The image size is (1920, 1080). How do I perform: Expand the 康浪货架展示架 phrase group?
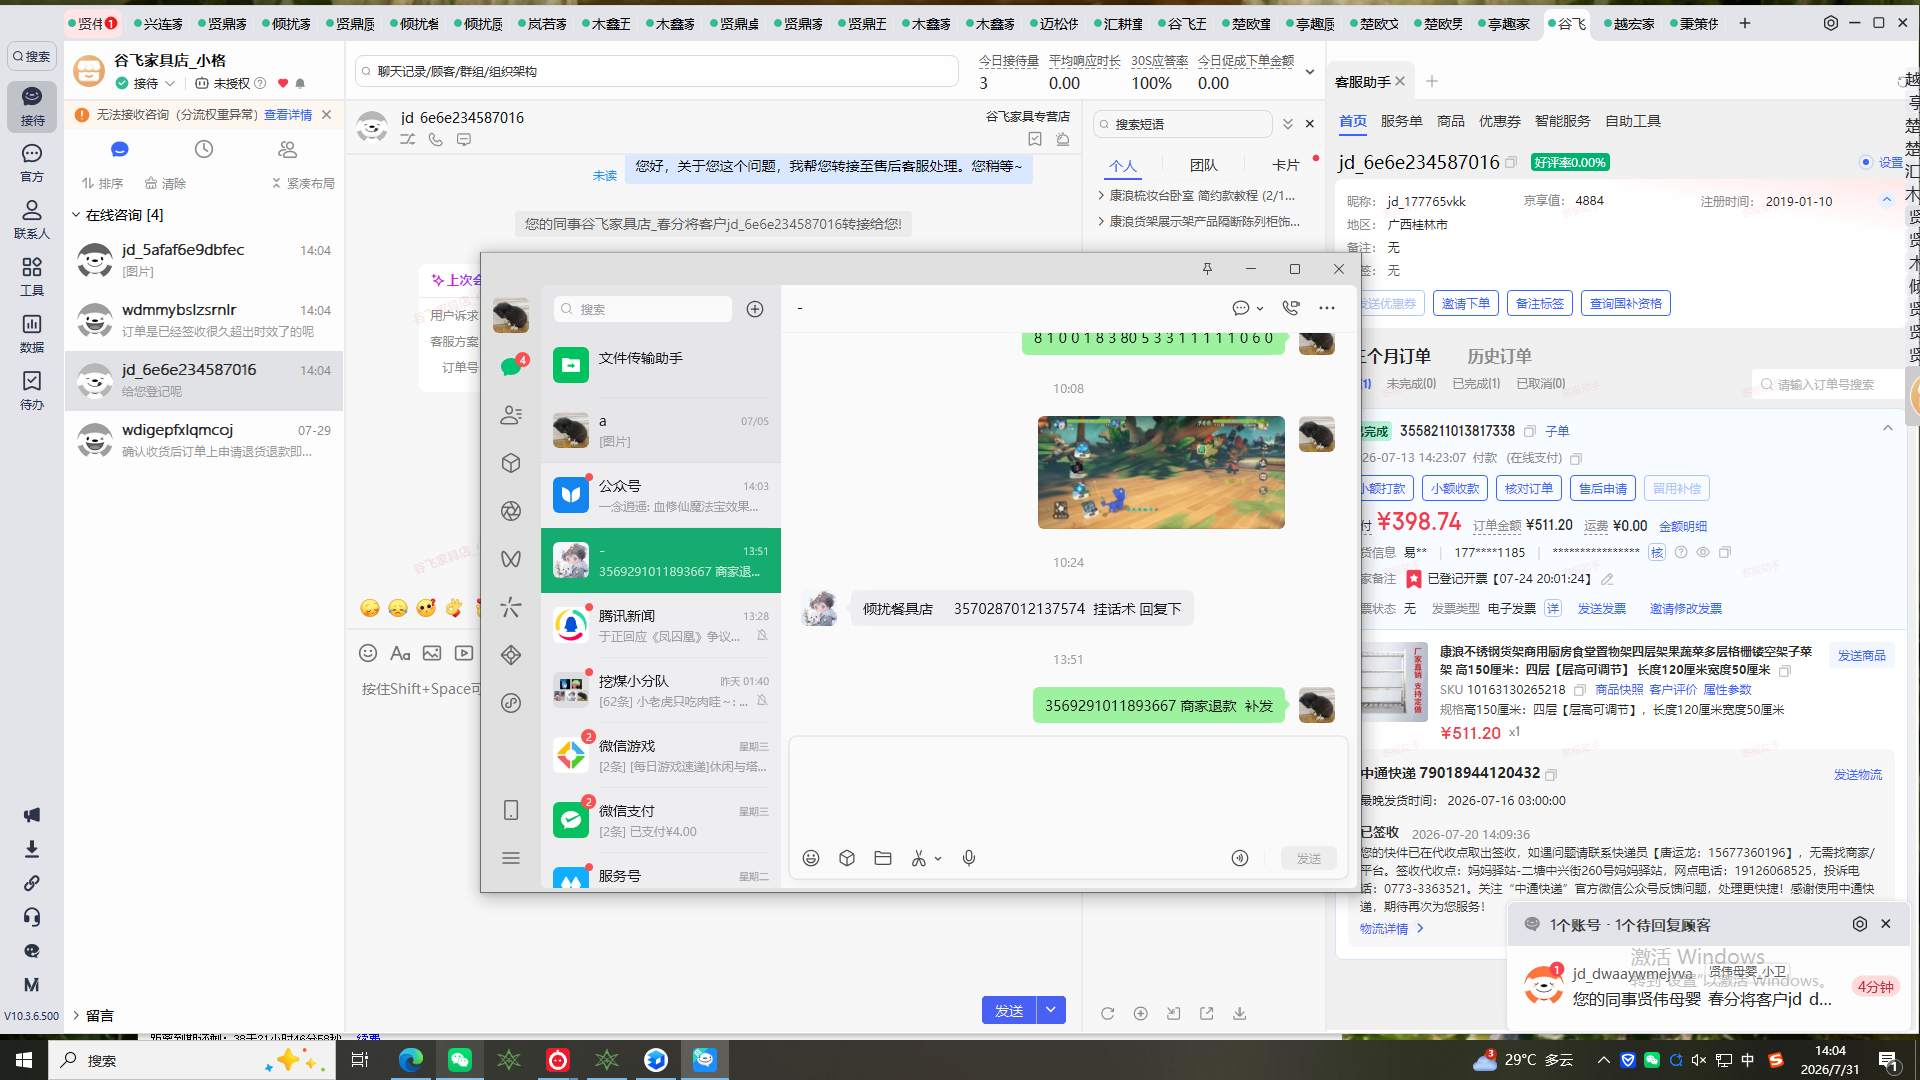[1101, 221]
